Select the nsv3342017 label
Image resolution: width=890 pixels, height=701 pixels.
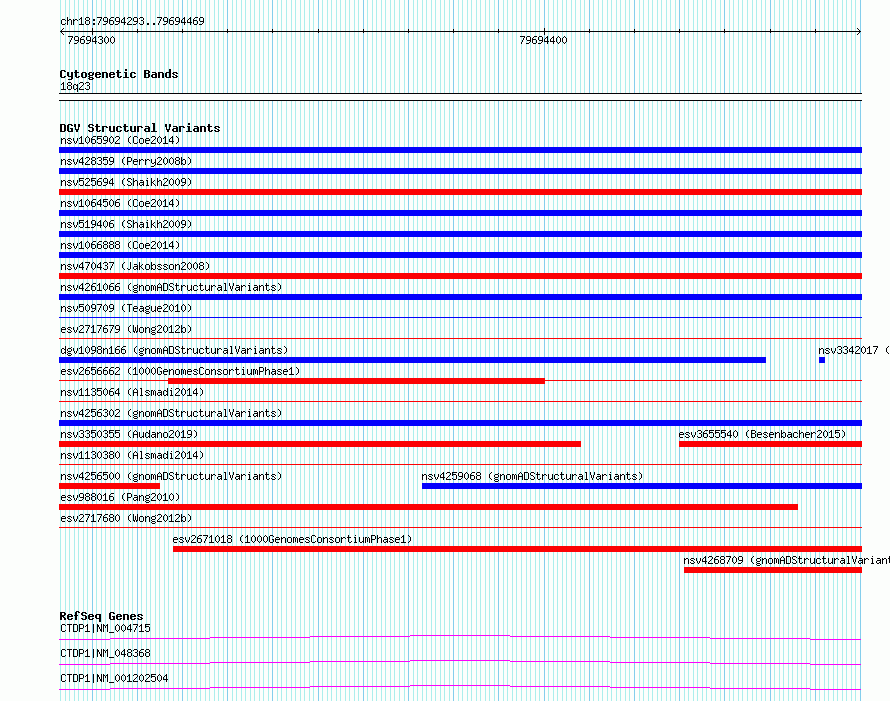[x=854, y=350]
